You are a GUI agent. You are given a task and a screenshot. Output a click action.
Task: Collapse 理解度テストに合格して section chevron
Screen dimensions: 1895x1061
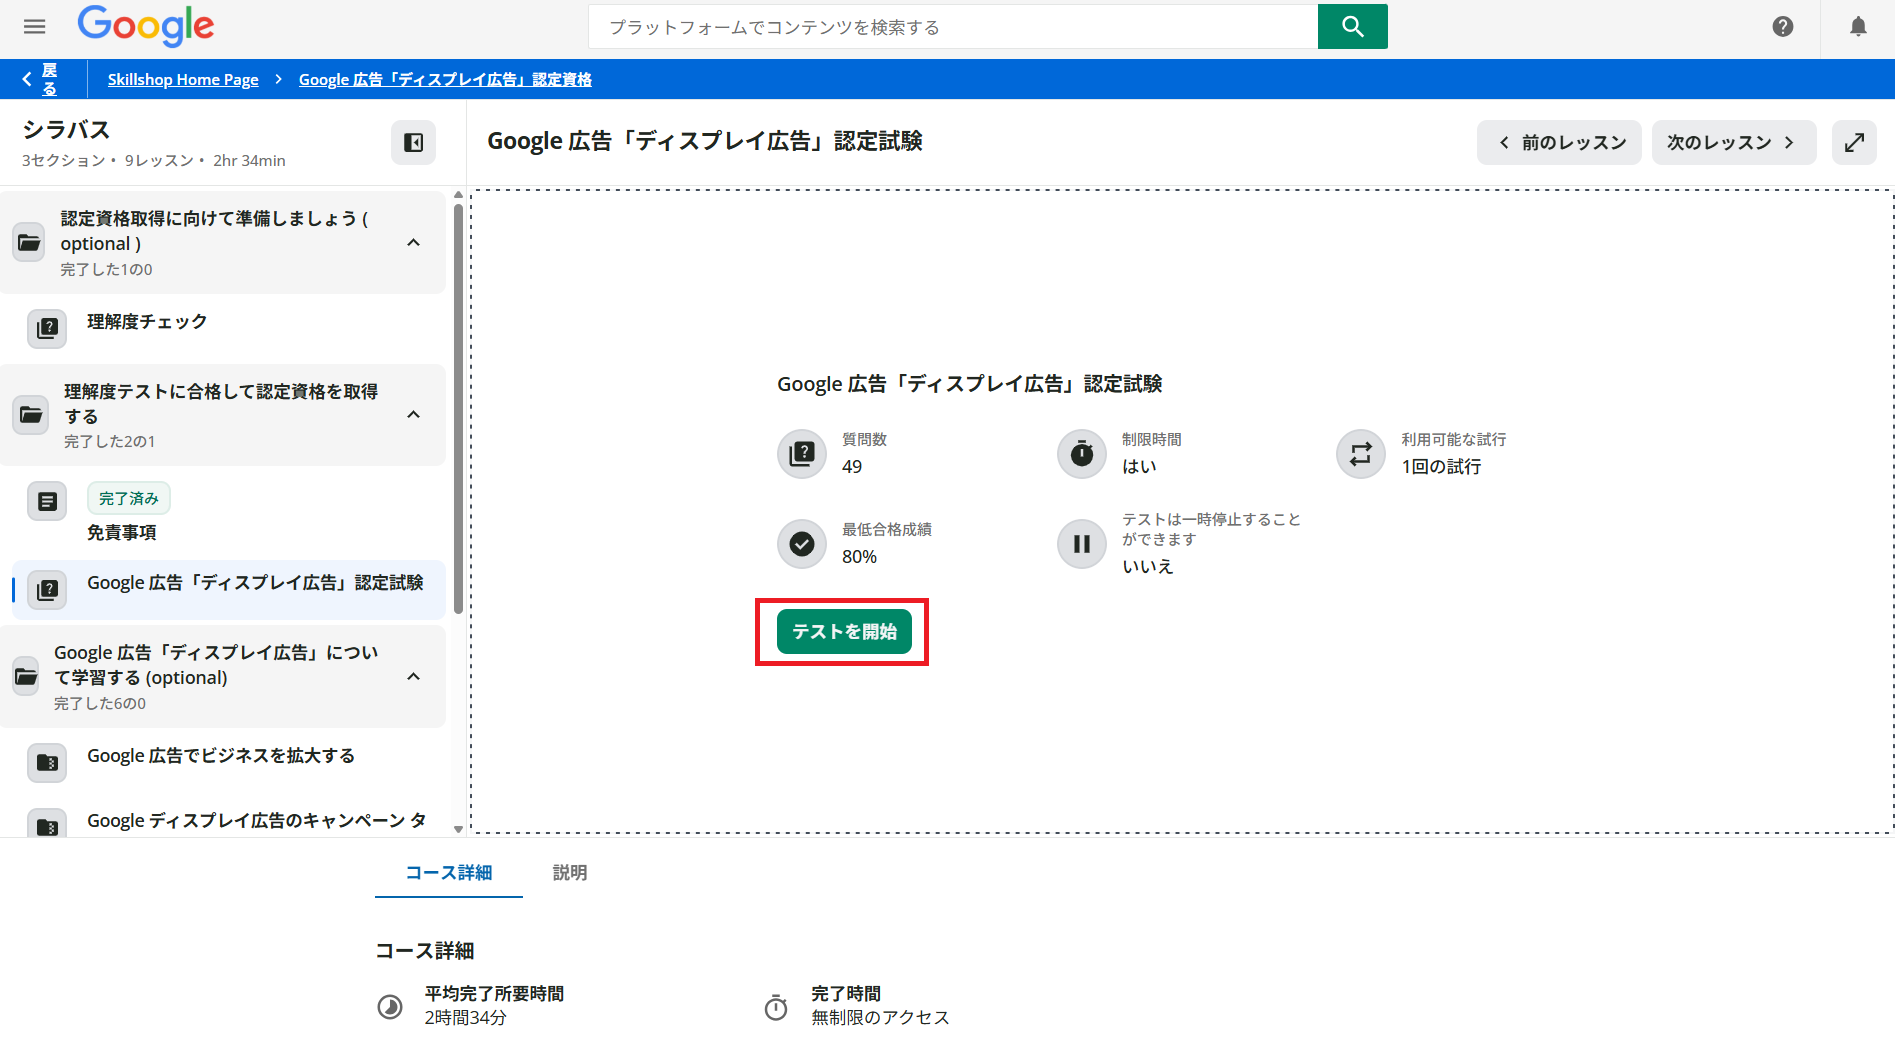point(414,415)
